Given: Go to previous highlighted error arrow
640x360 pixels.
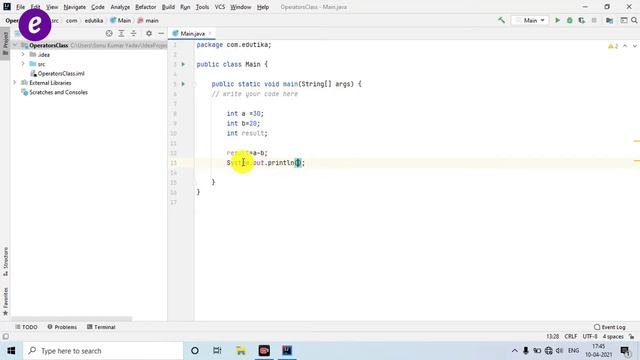Looking at the screenshot, I should click(625, 46).
